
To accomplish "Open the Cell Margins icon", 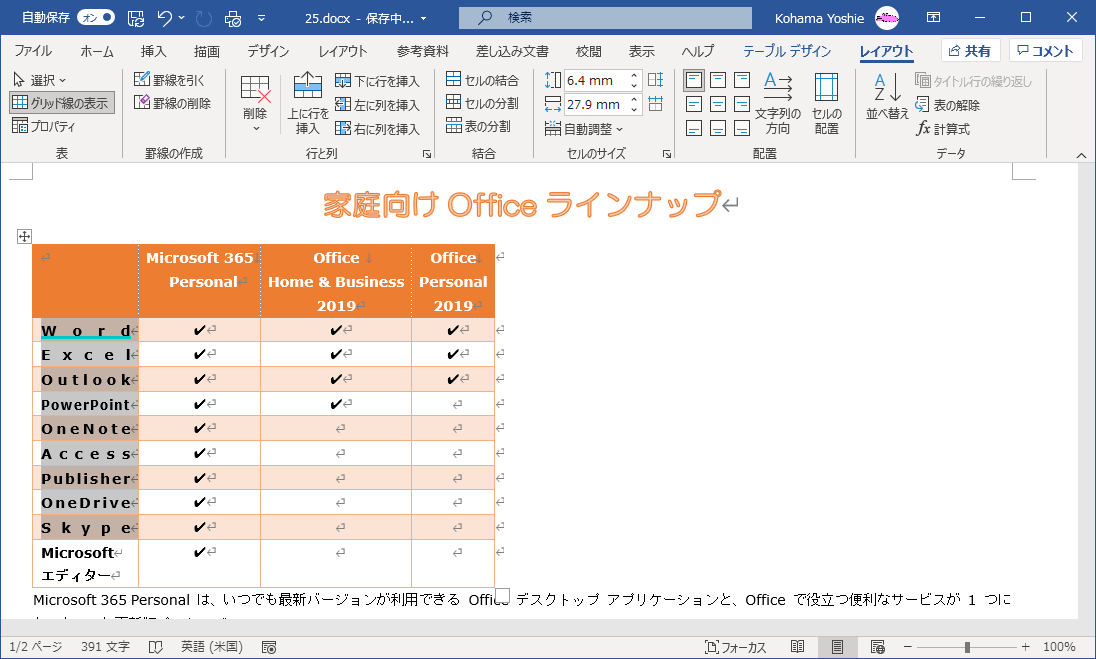I will [x=826, y=103].
